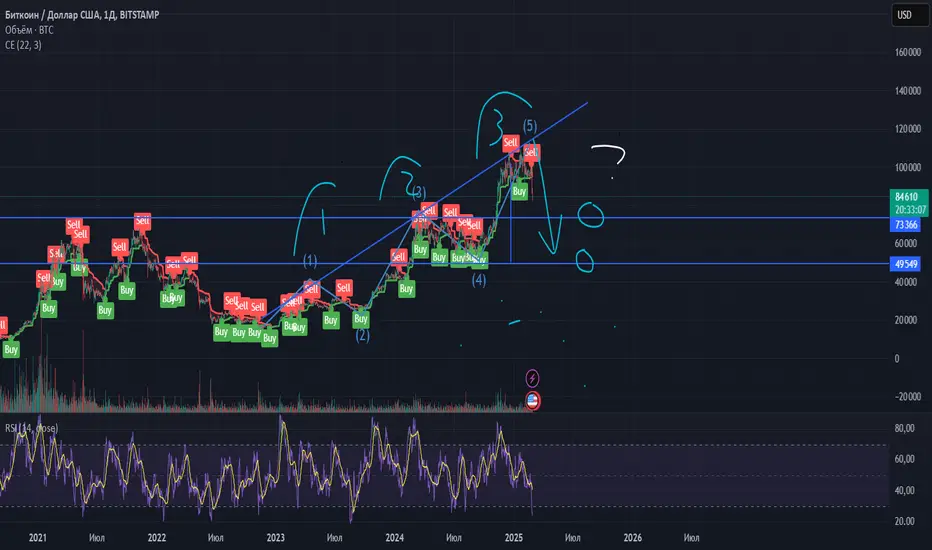Click the 2026 label on time axis
The height and width of the screenshot is (550, 932).
pyautogui.click(x=632, y=538)
